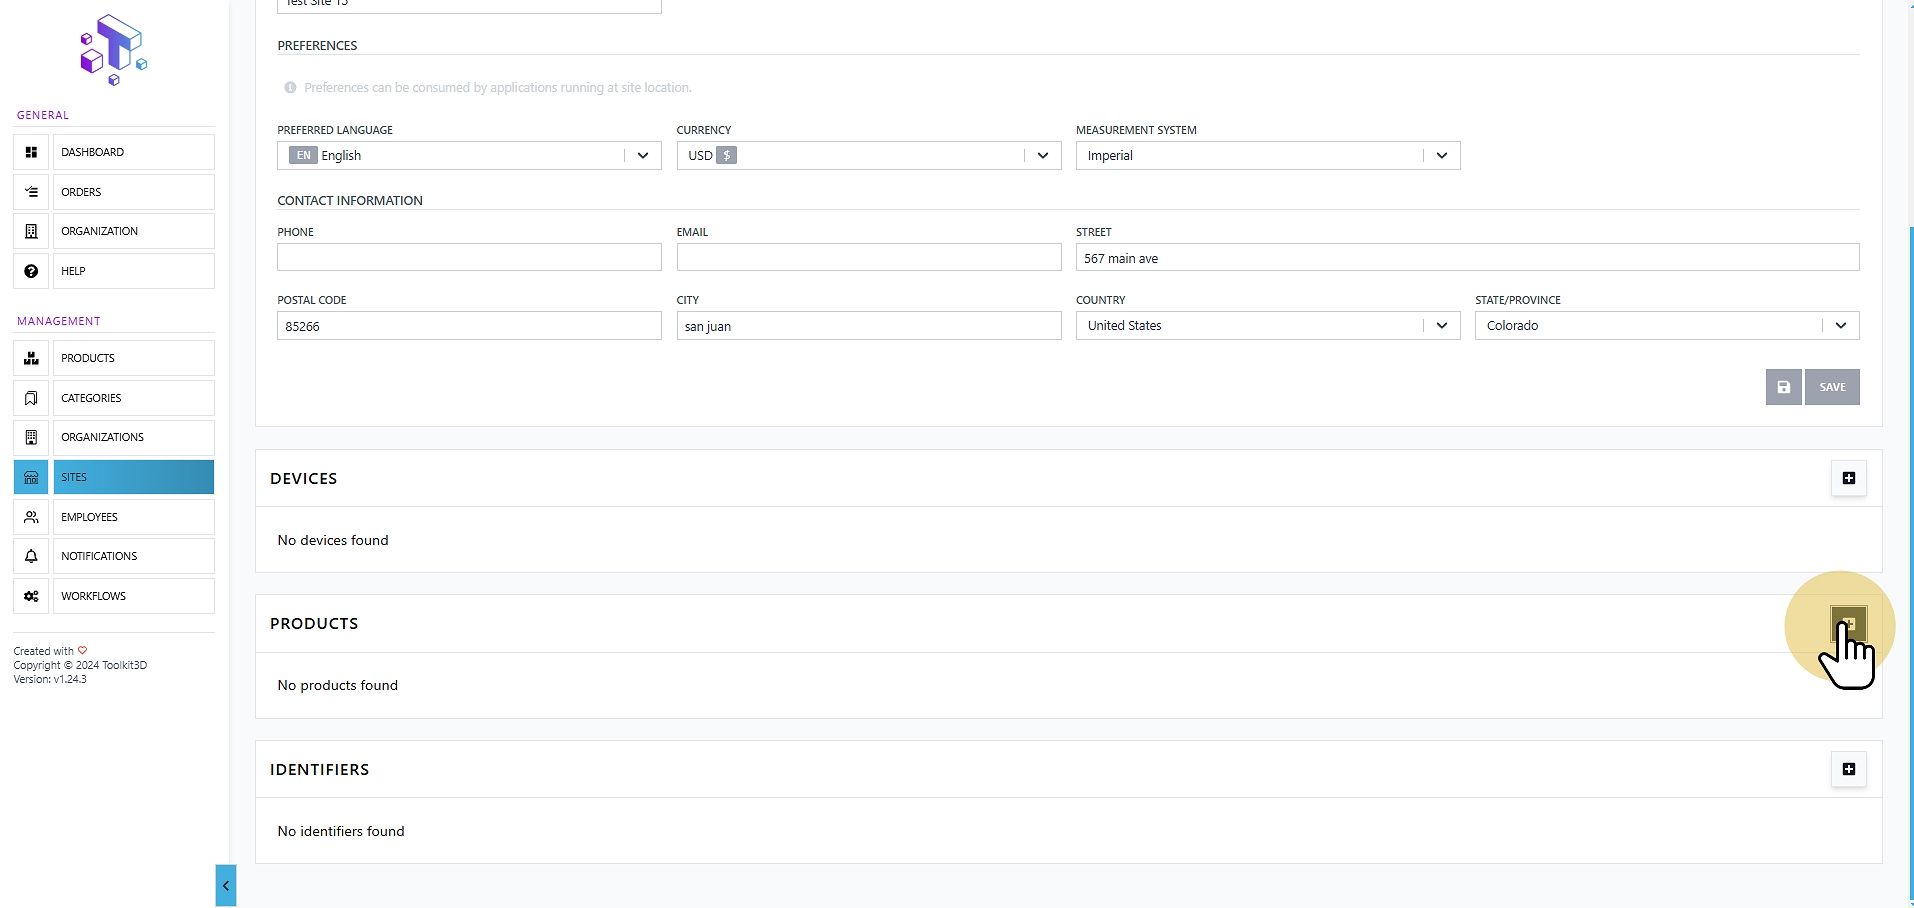
Task: Click the Workflows gears icon
Action: tap(31, 596)
